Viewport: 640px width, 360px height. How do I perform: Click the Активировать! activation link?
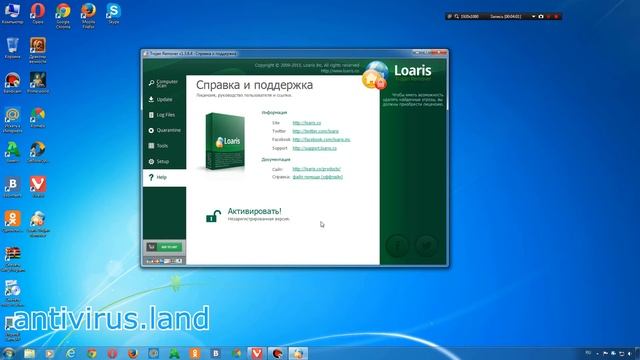[254, 211]
